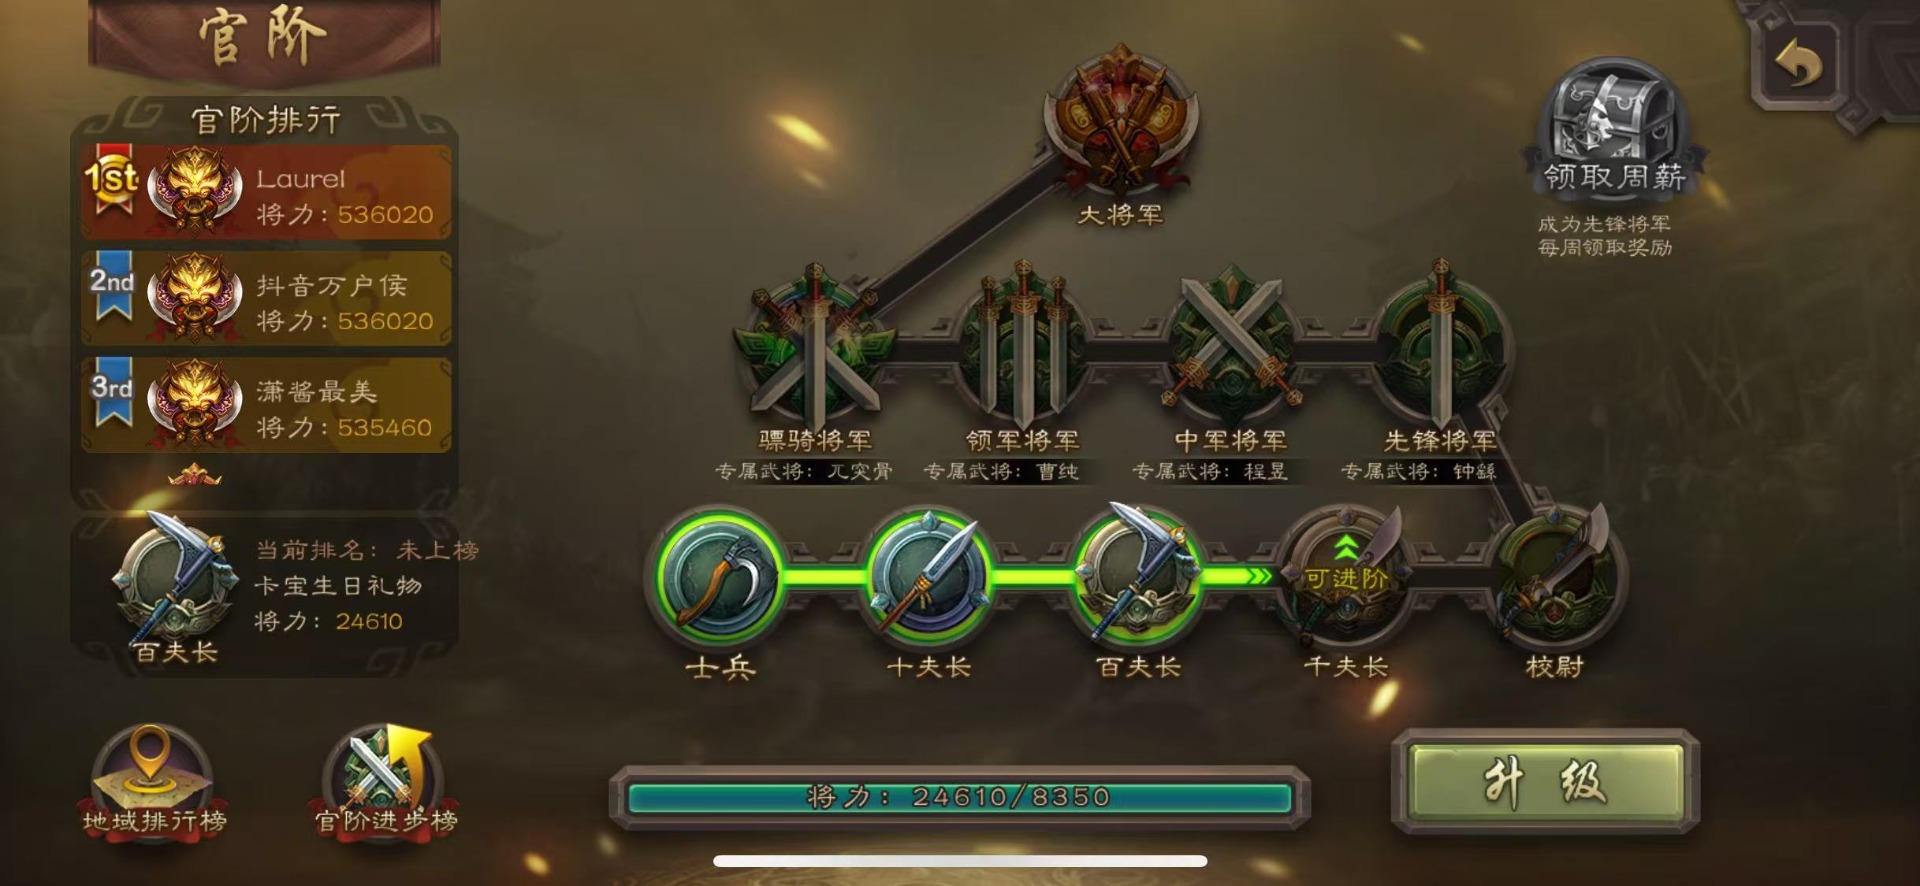This screenshot has height=886, width=1920.
Task: Select the 校尉 rank icon
Action: (x=1556, y=575)
